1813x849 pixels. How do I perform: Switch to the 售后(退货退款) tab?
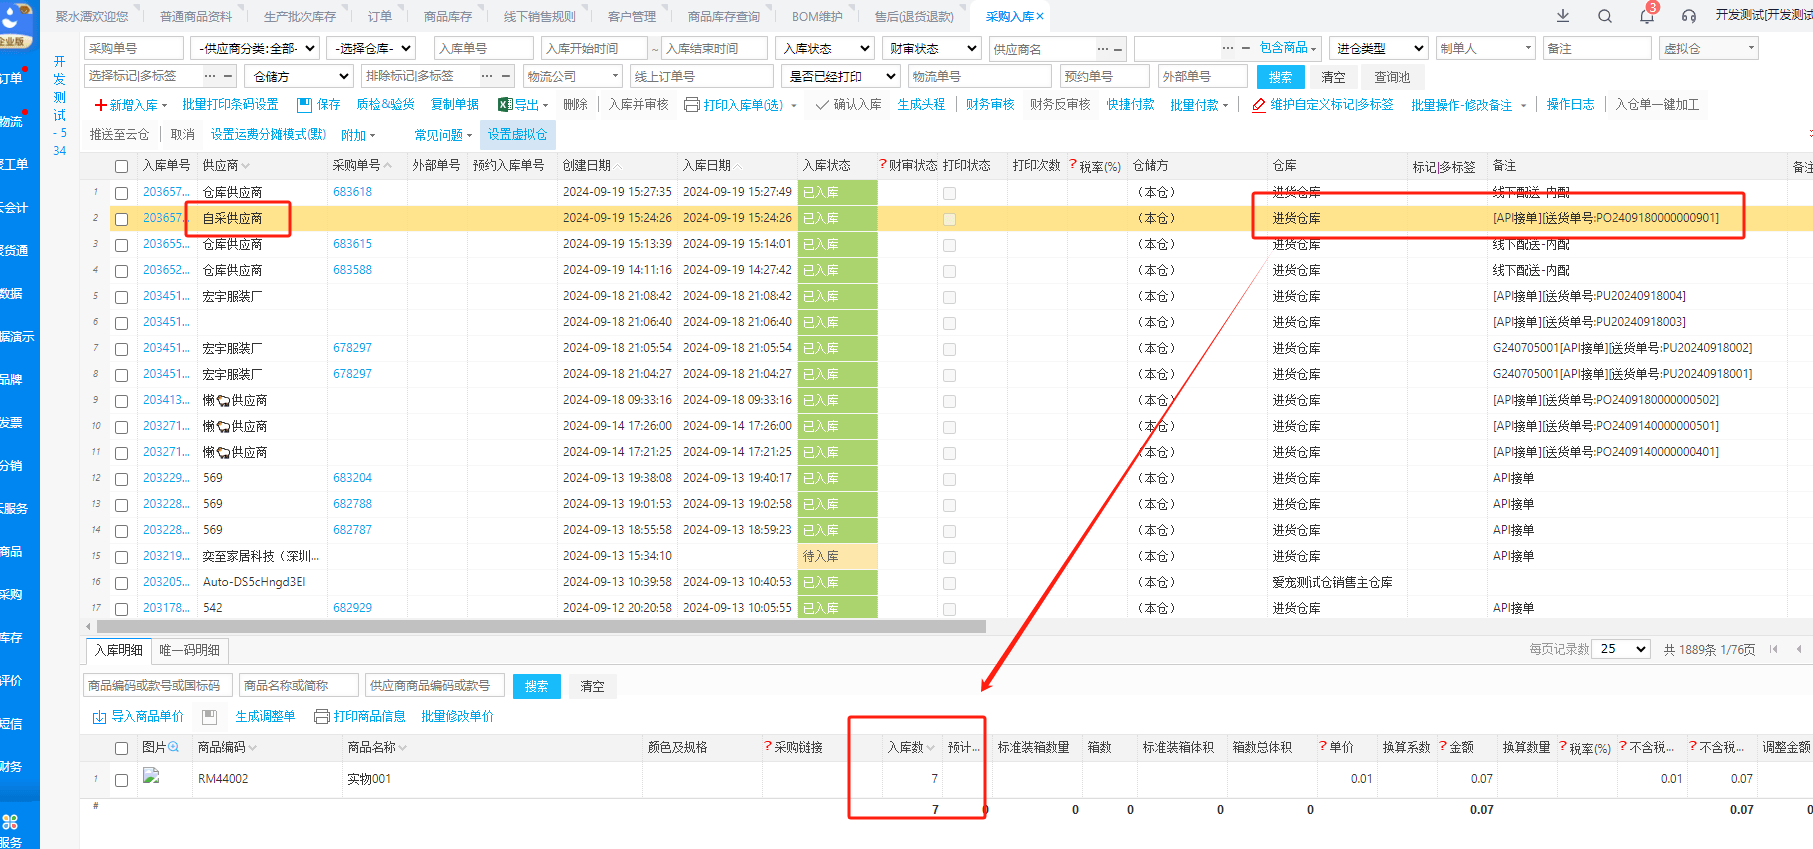click(x=914, y=16)
